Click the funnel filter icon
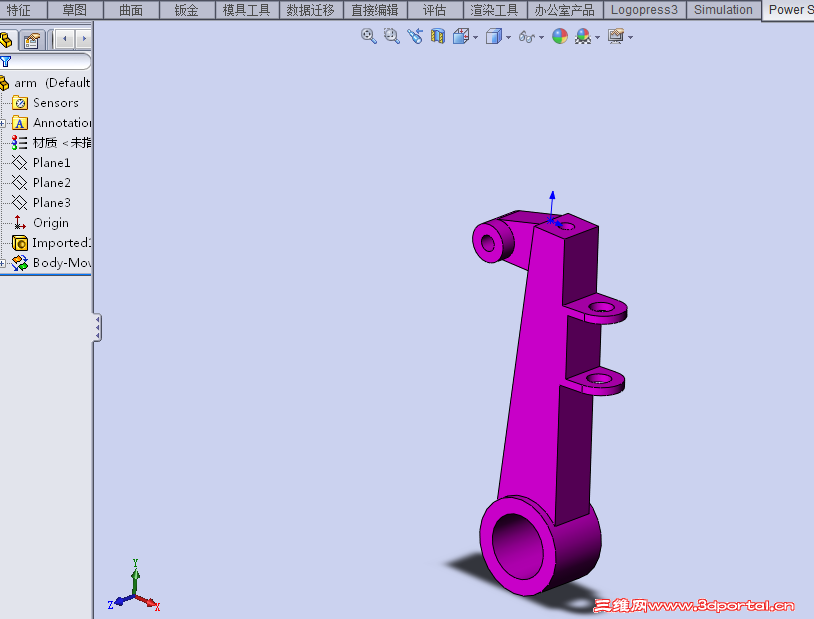The height and width of the screenshot is (619, 814). (6, 61)
